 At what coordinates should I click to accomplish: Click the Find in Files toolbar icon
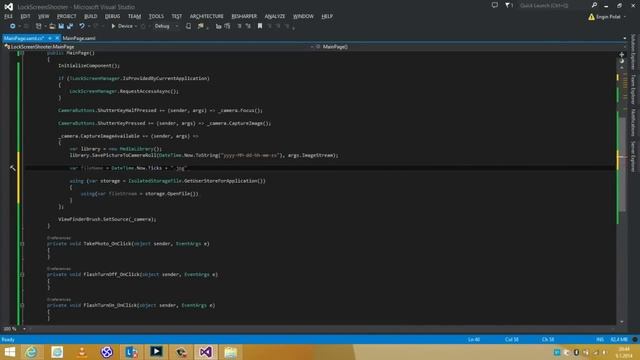pos(200,26)
